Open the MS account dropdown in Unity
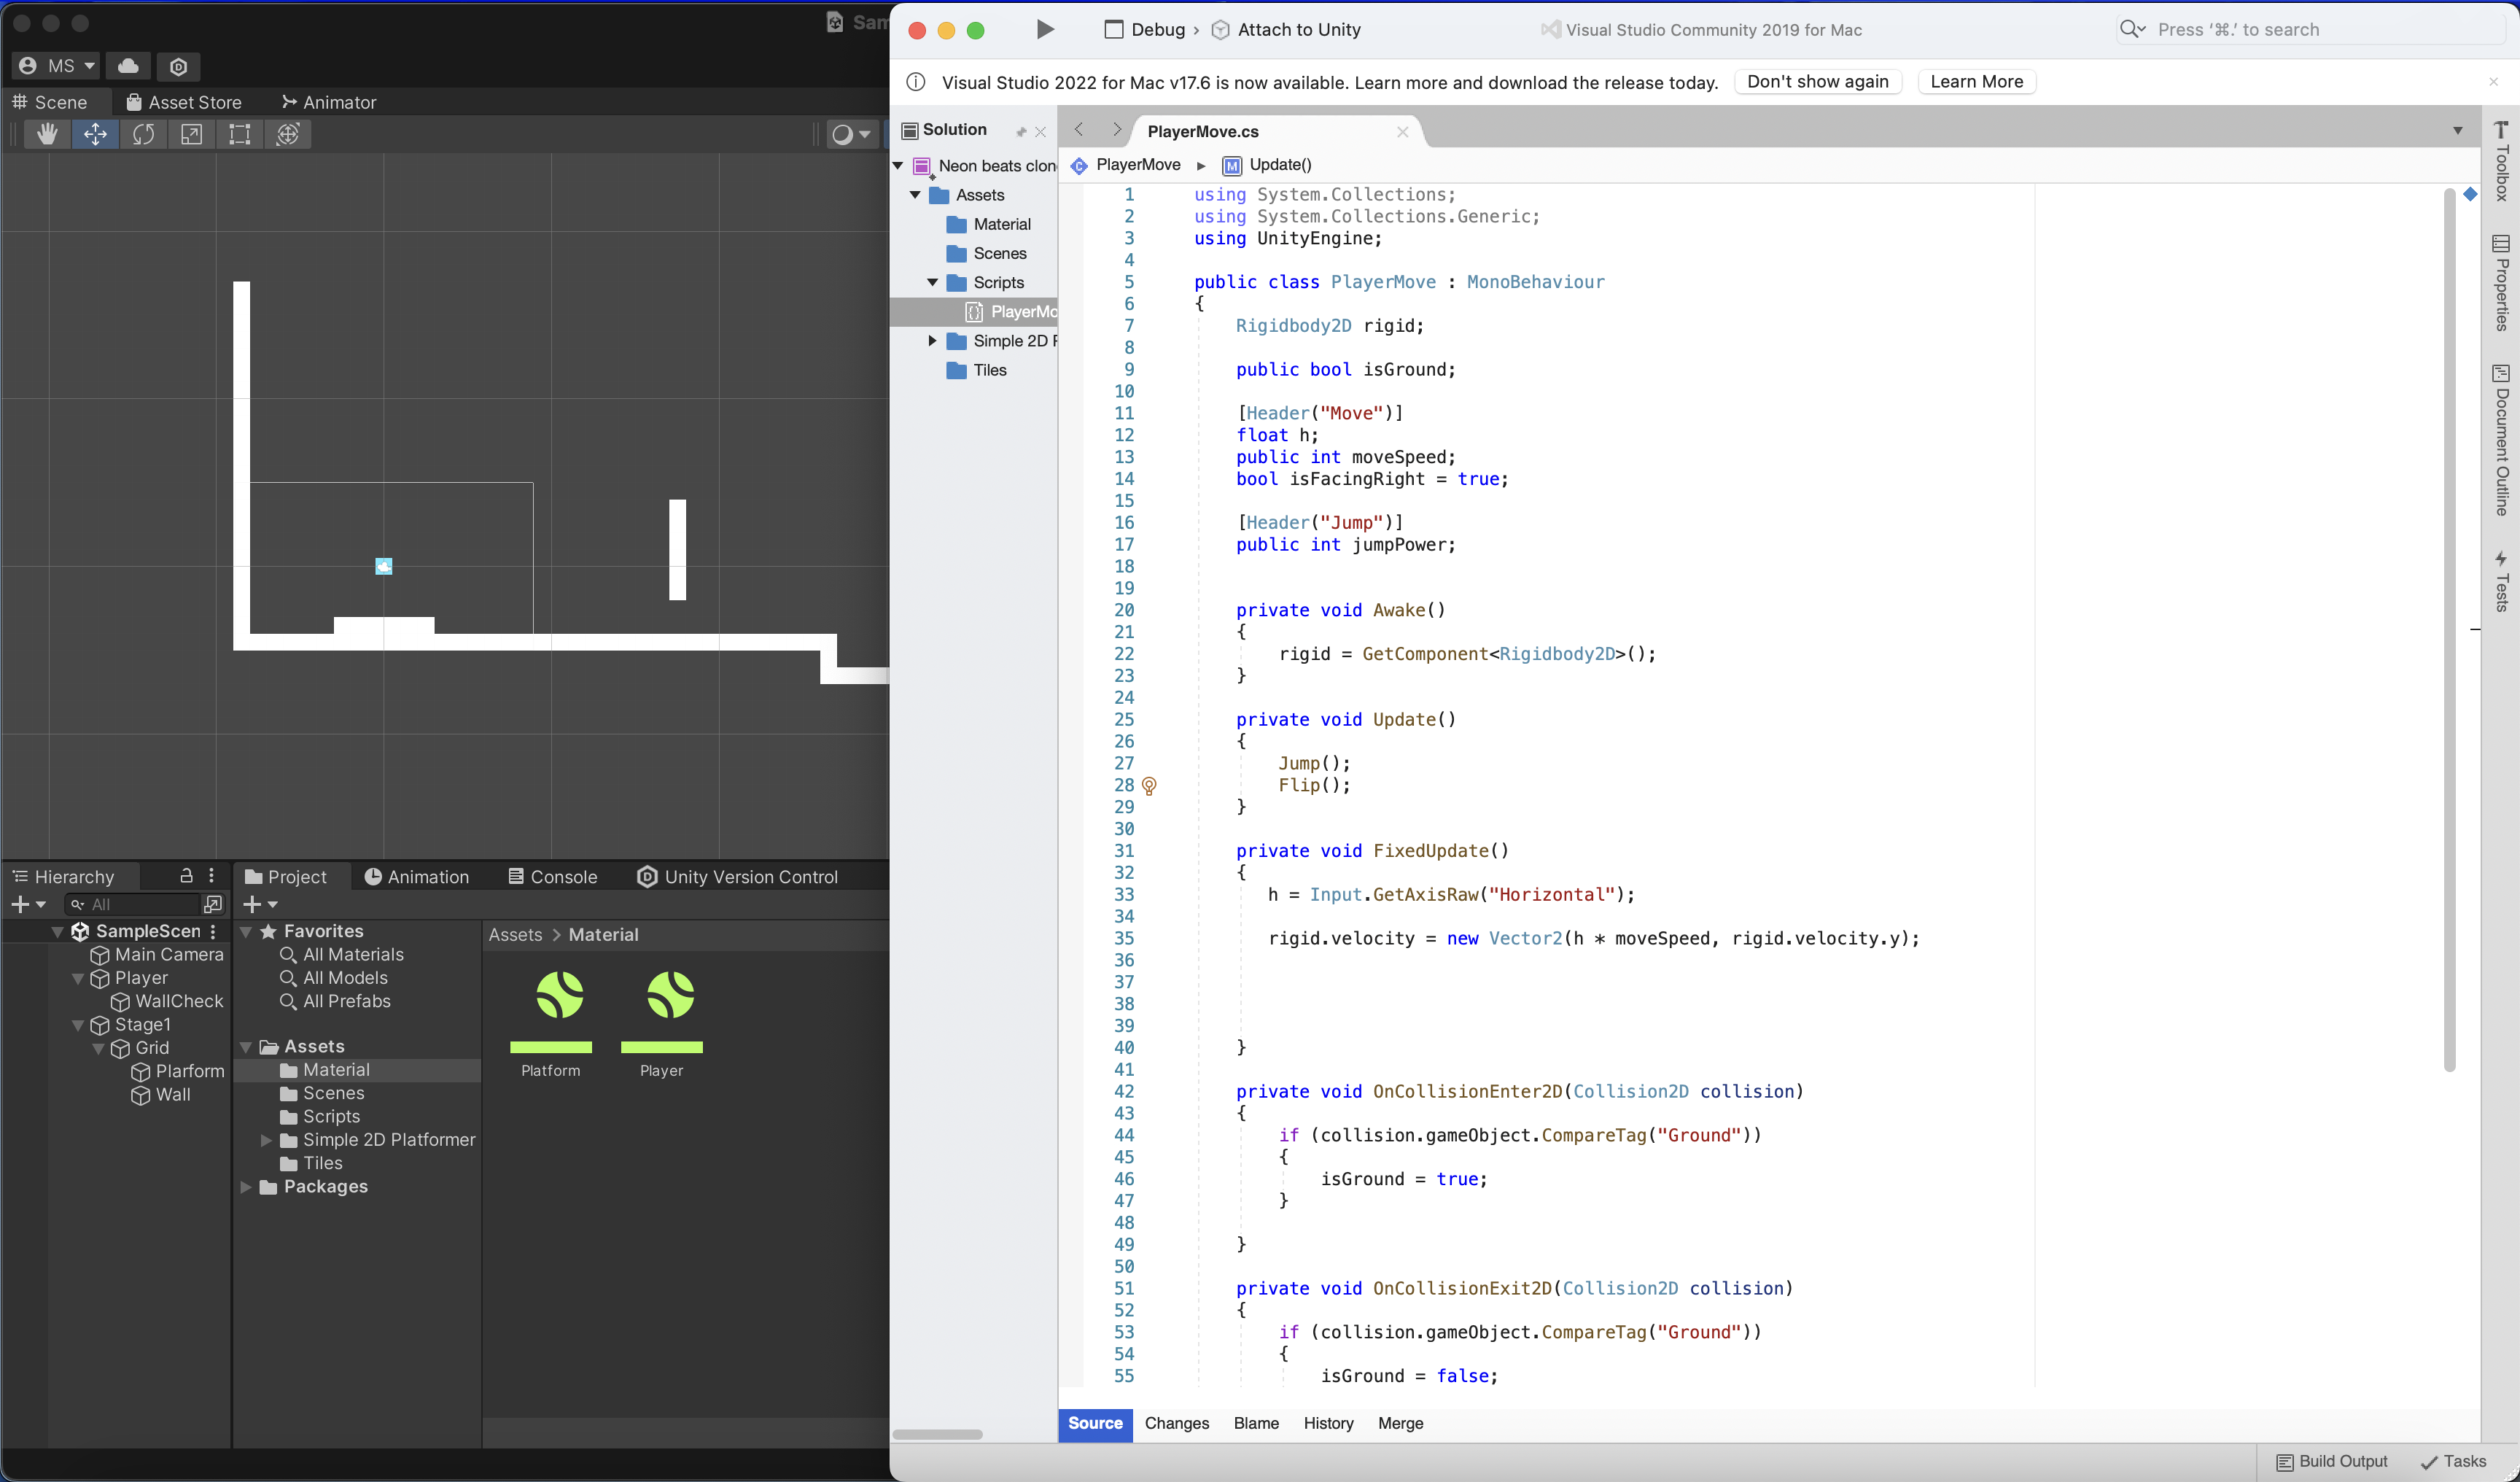The width and height of the screenshot is (2520, 1482). pos(57,66)
